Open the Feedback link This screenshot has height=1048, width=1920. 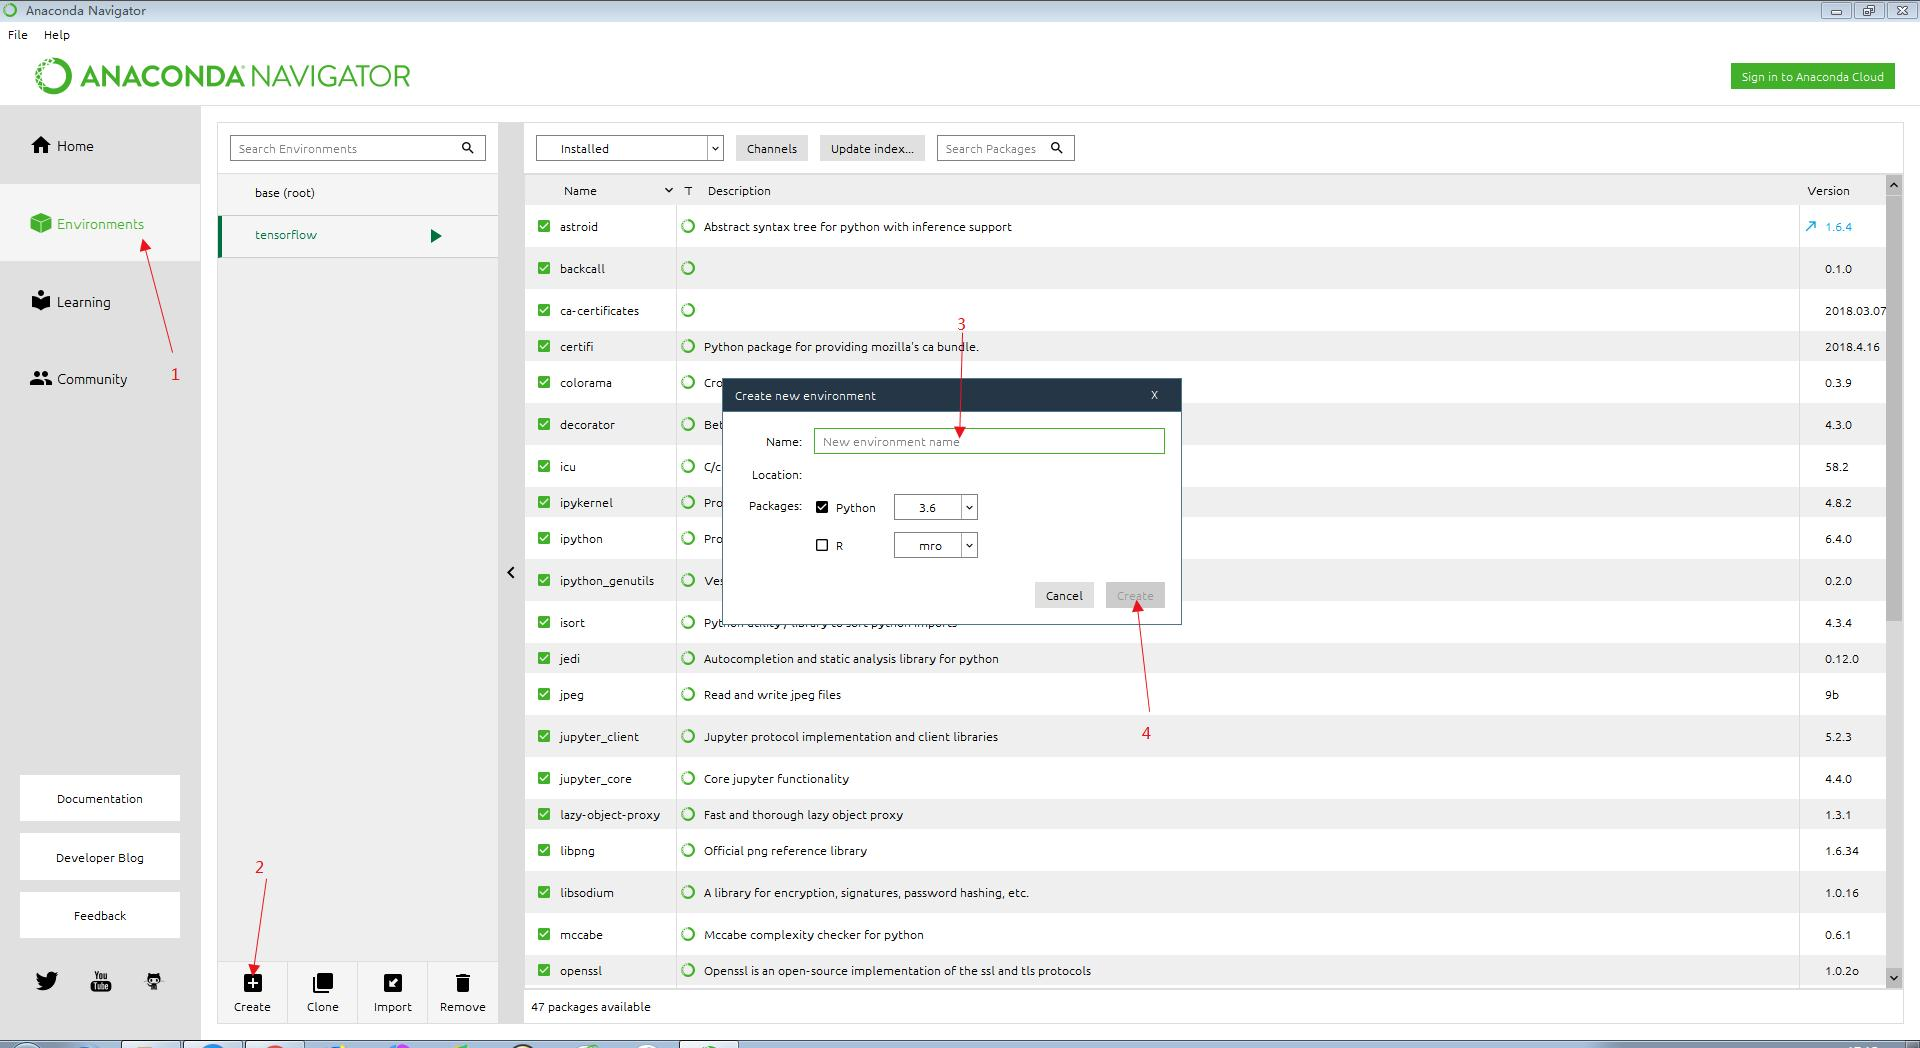100,915
